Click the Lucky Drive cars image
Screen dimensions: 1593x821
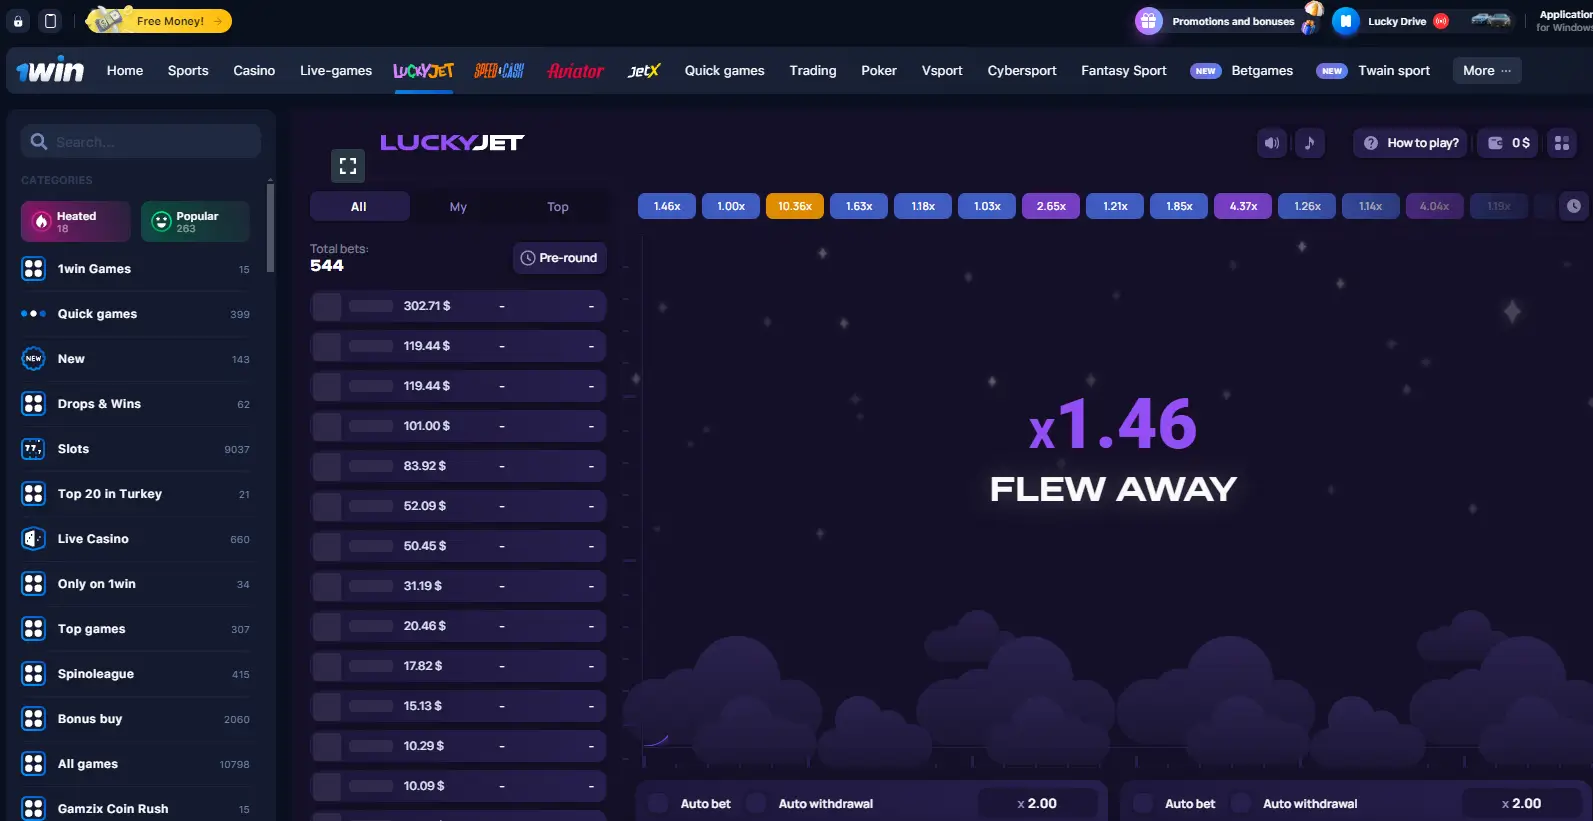(x=1490, y=19)
